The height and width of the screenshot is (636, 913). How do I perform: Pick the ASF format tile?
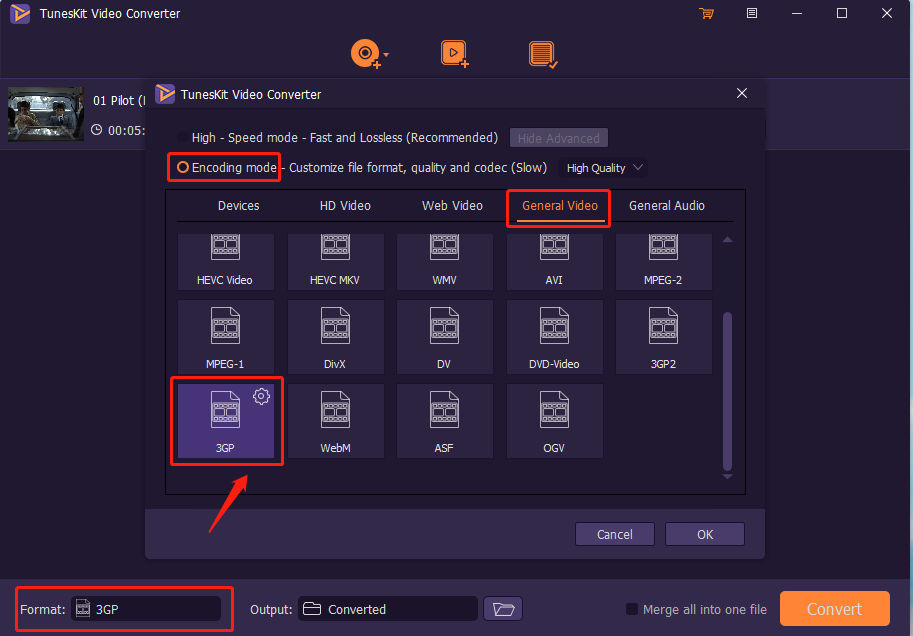pyautogui.click(x=445, y=421)
